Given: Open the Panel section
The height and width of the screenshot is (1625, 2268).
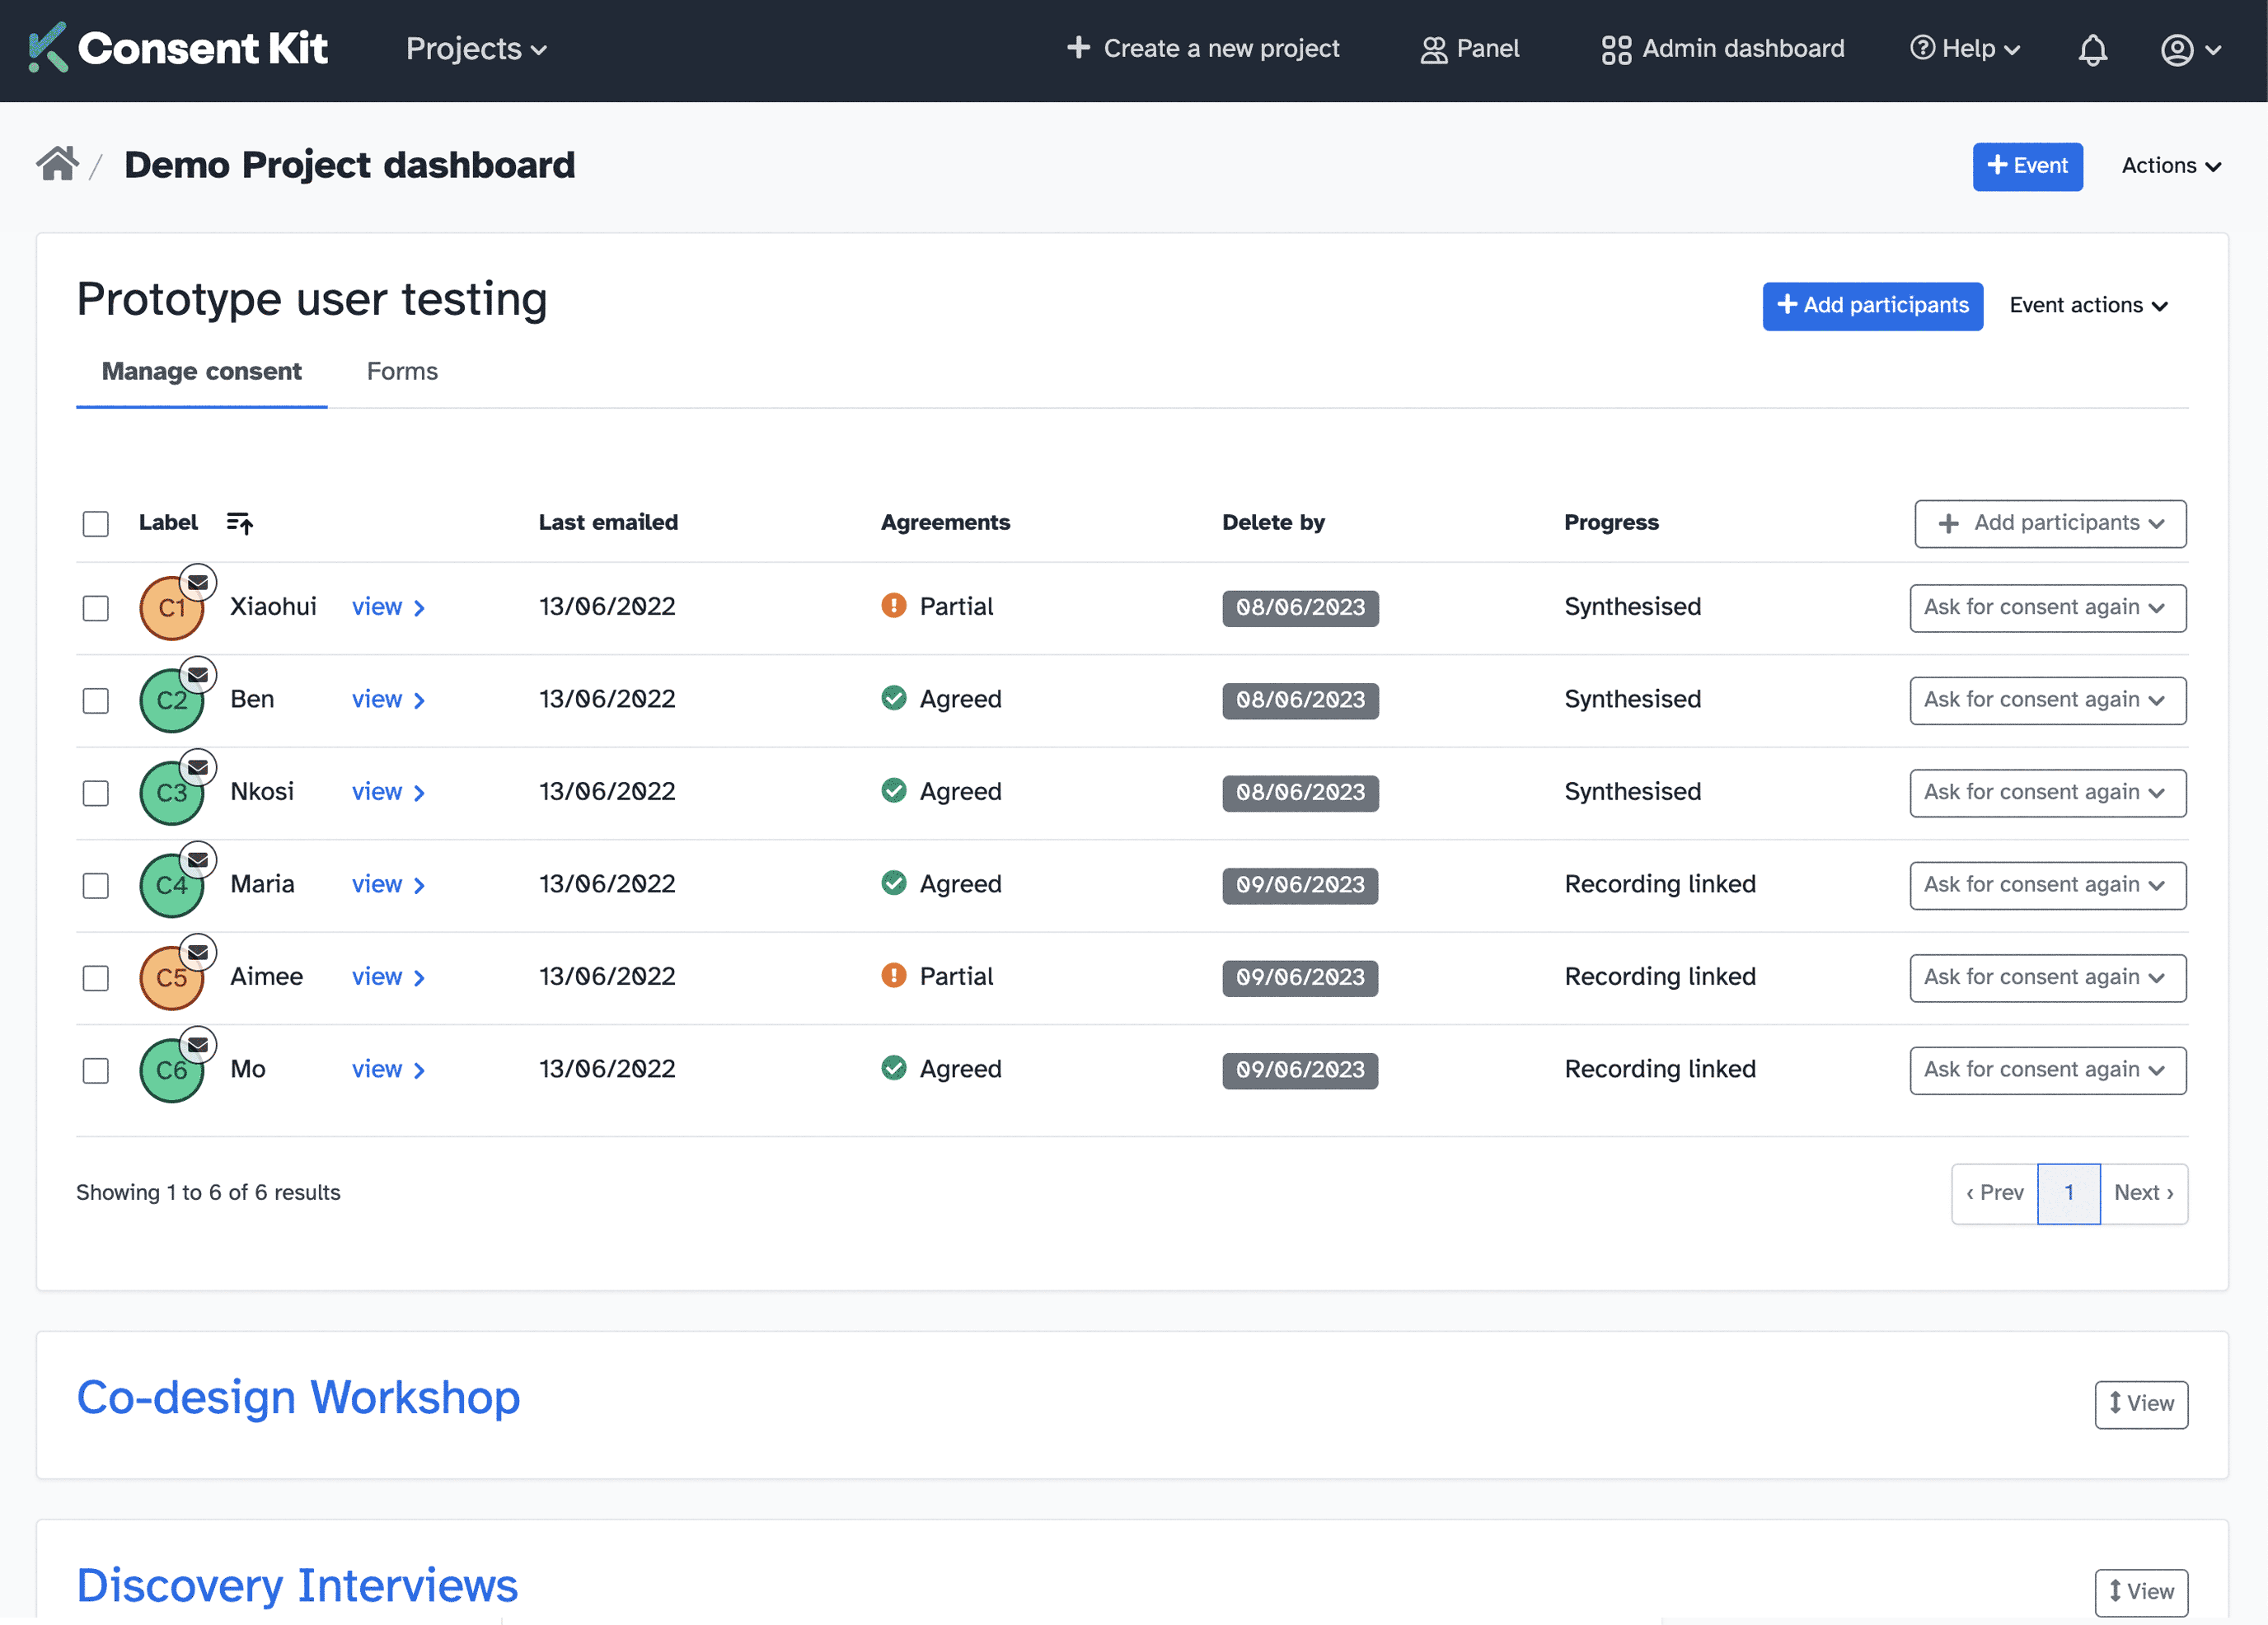Looking at the screenshot, I should click(1469, 48).
